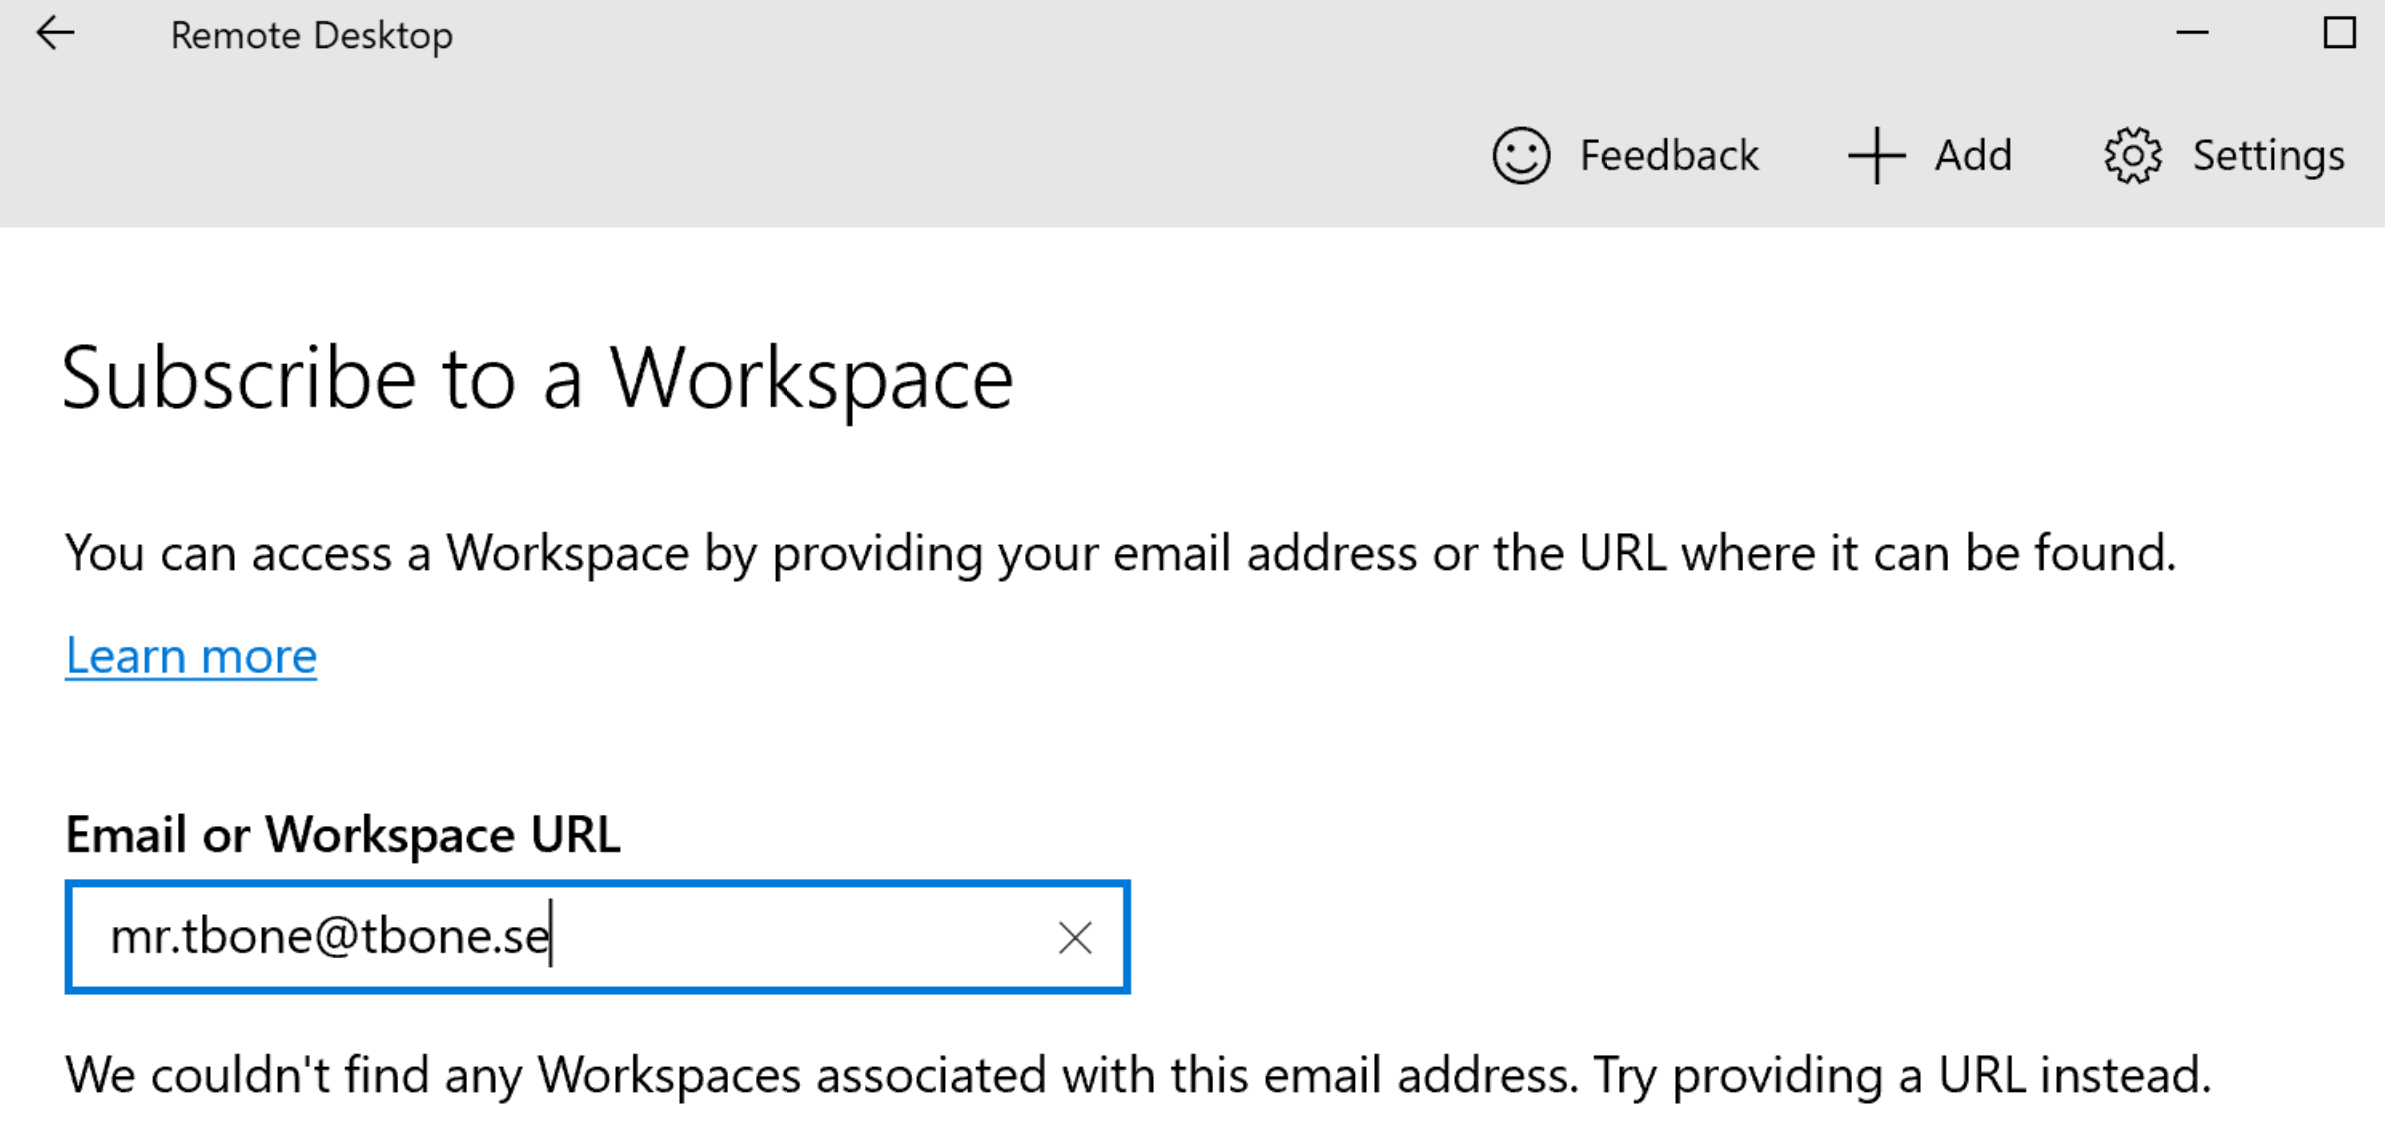
Task: Maximize the Remote Desktop window
Action: click(x=2339, y=33)
